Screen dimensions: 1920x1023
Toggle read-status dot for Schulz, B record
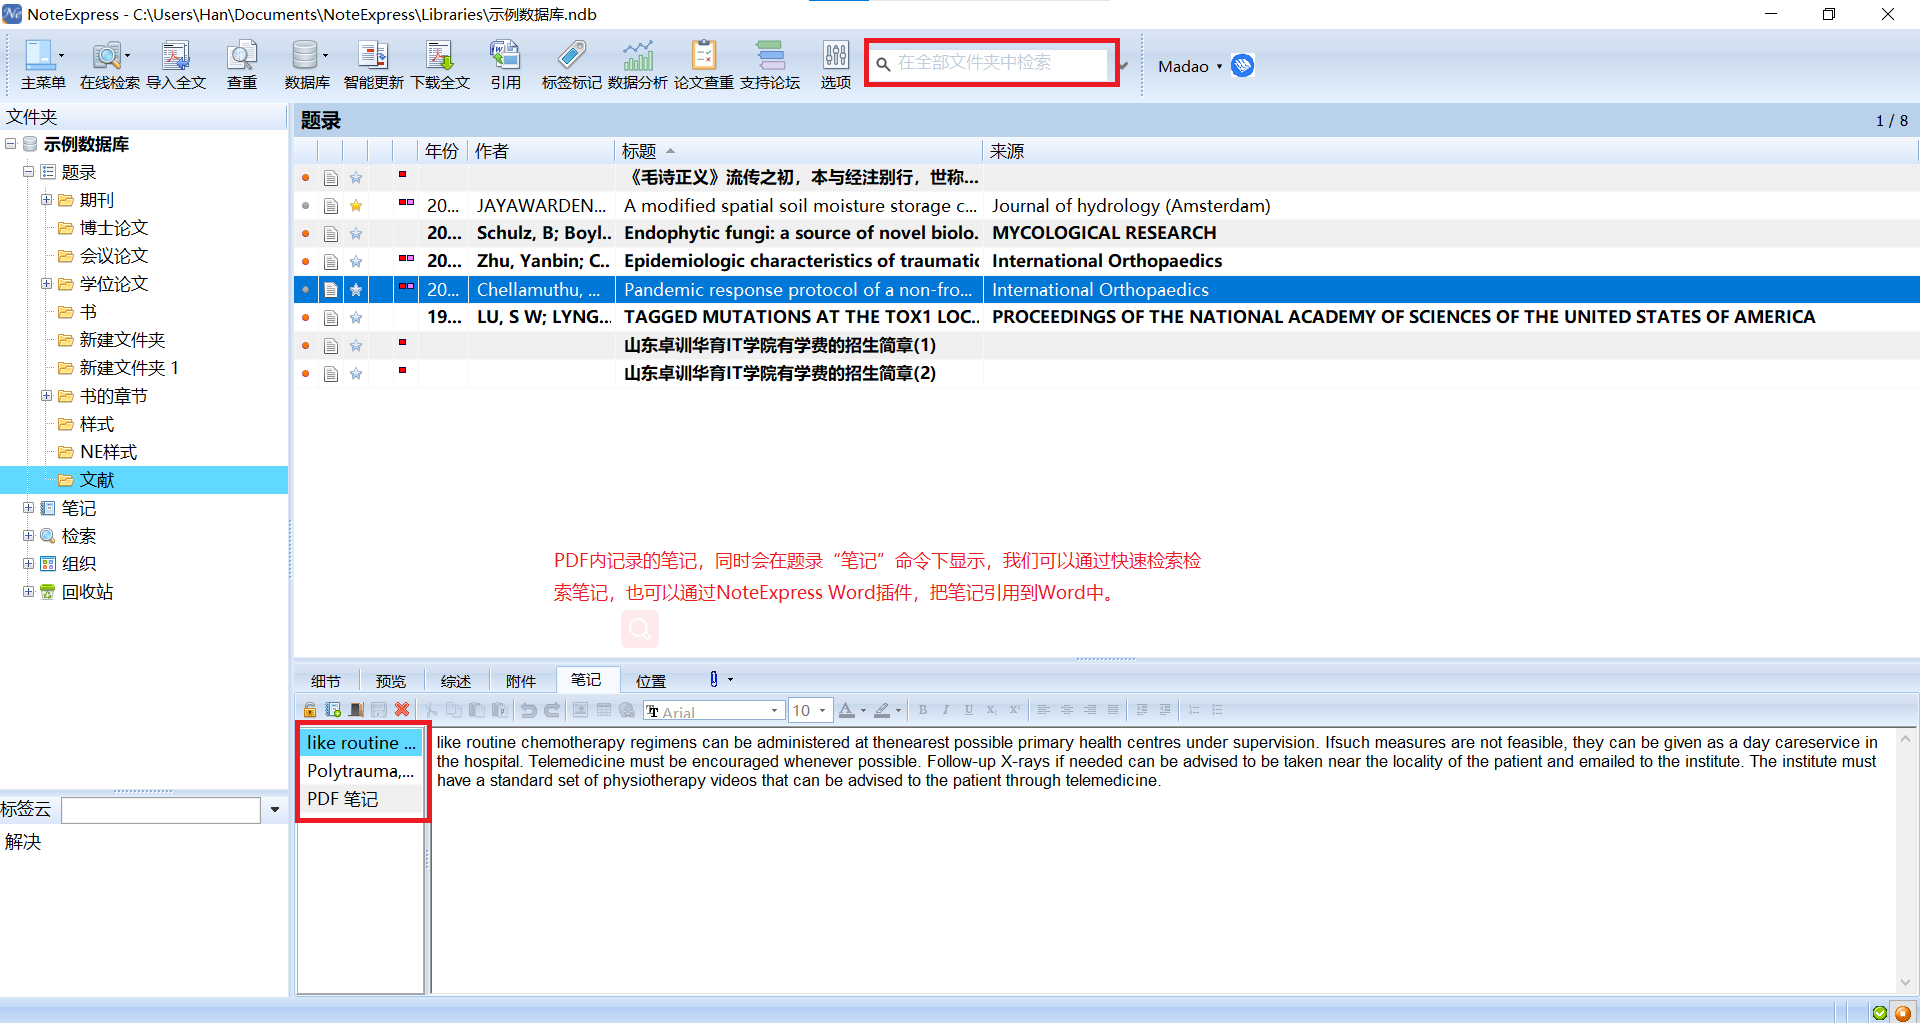pos(306,234)
